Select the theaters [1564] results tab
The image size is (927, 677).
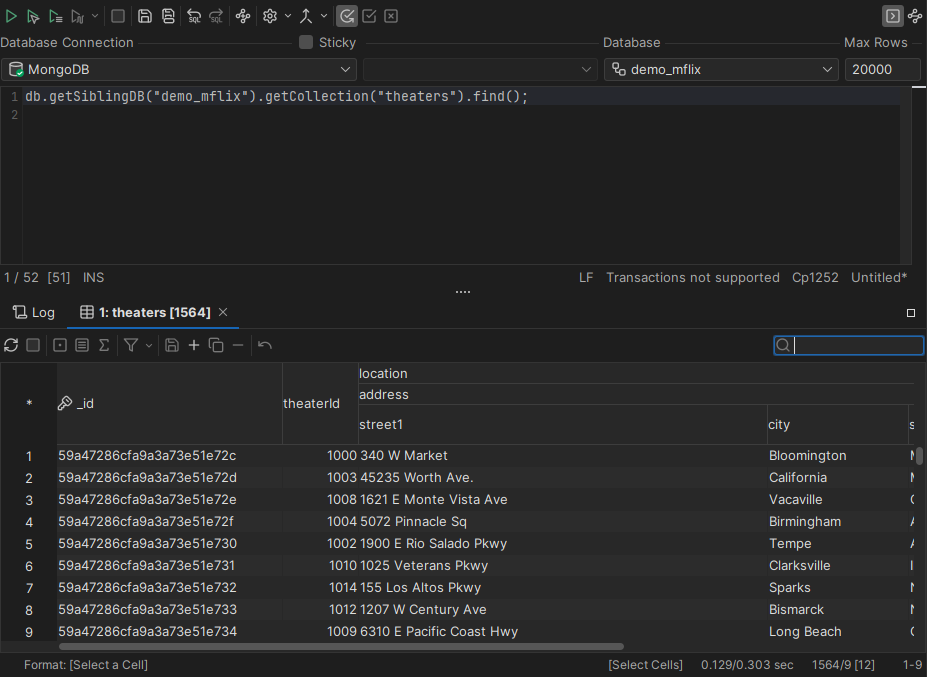(x=152, y=312)
